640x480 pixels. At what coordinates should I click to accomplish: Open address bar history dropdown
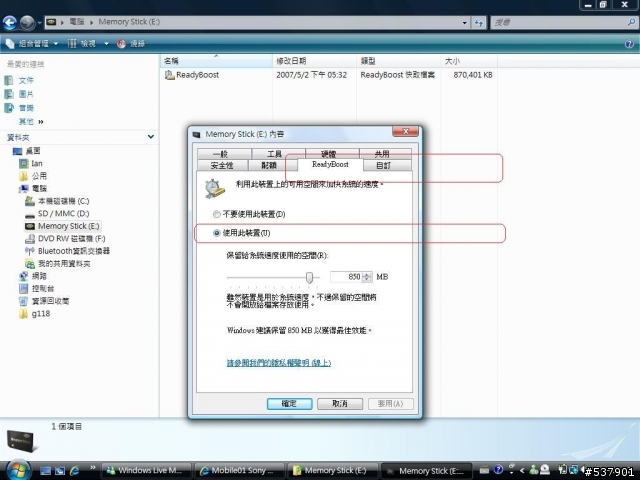point(464,23)
